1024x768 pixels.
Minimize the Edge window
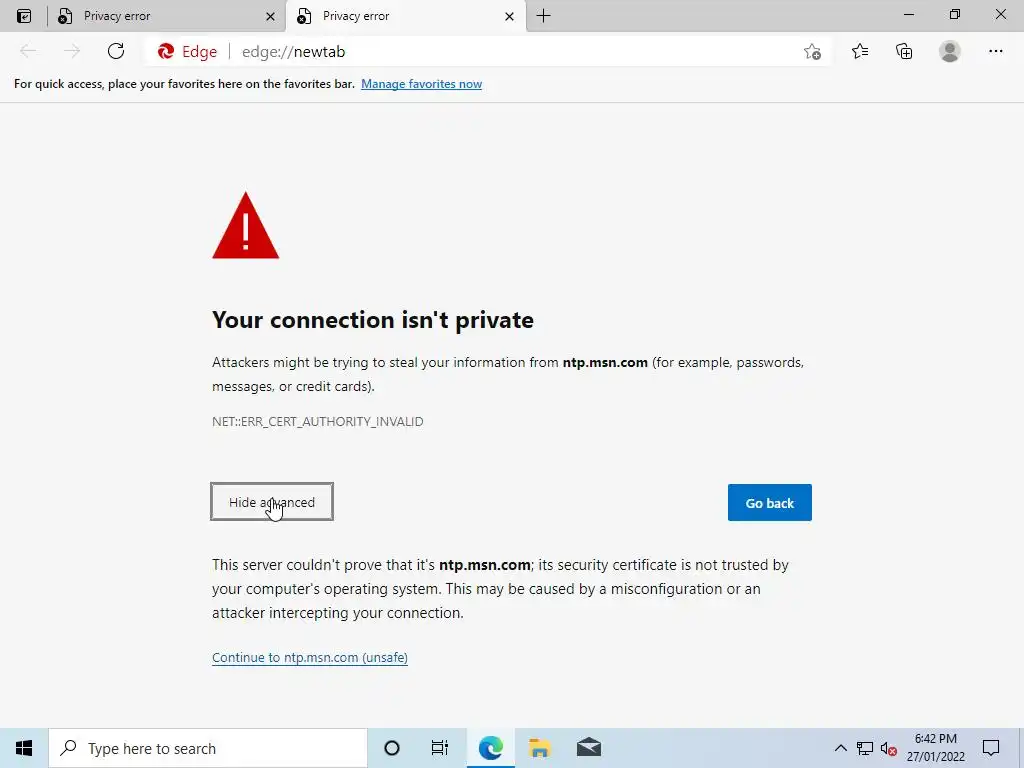[x=908, y=15]
